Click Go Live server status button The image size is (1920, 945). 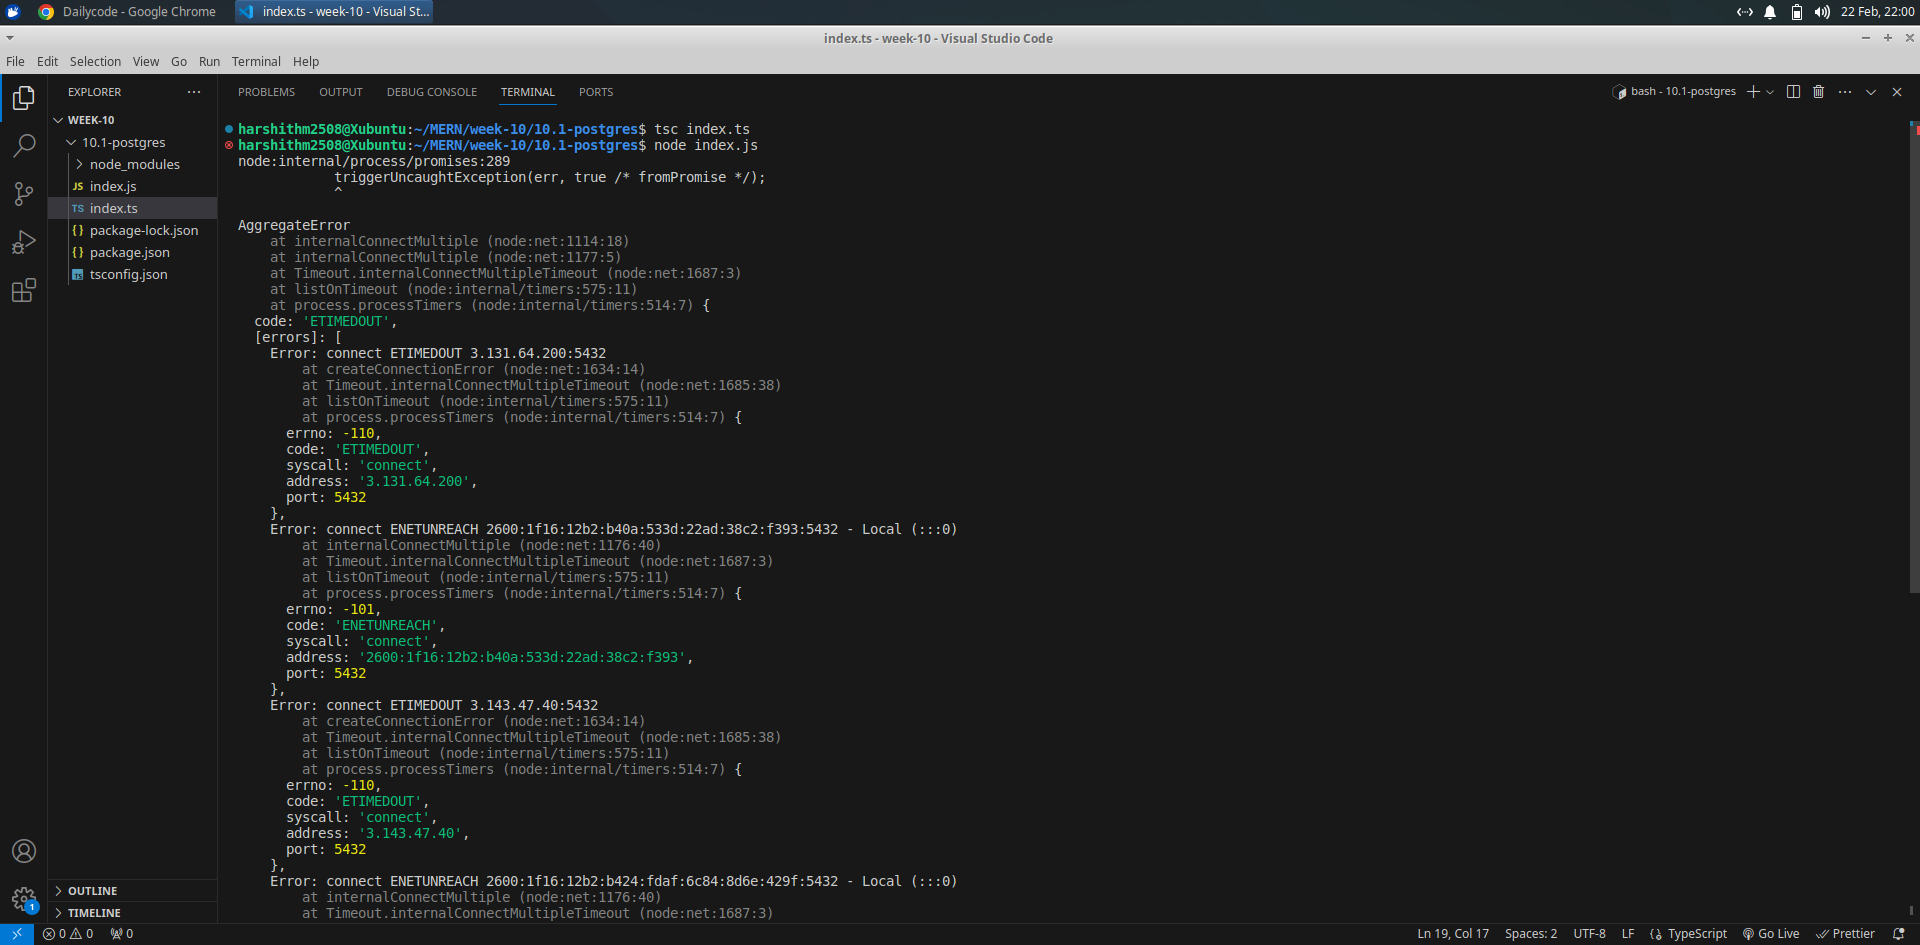coord(1771,934)
